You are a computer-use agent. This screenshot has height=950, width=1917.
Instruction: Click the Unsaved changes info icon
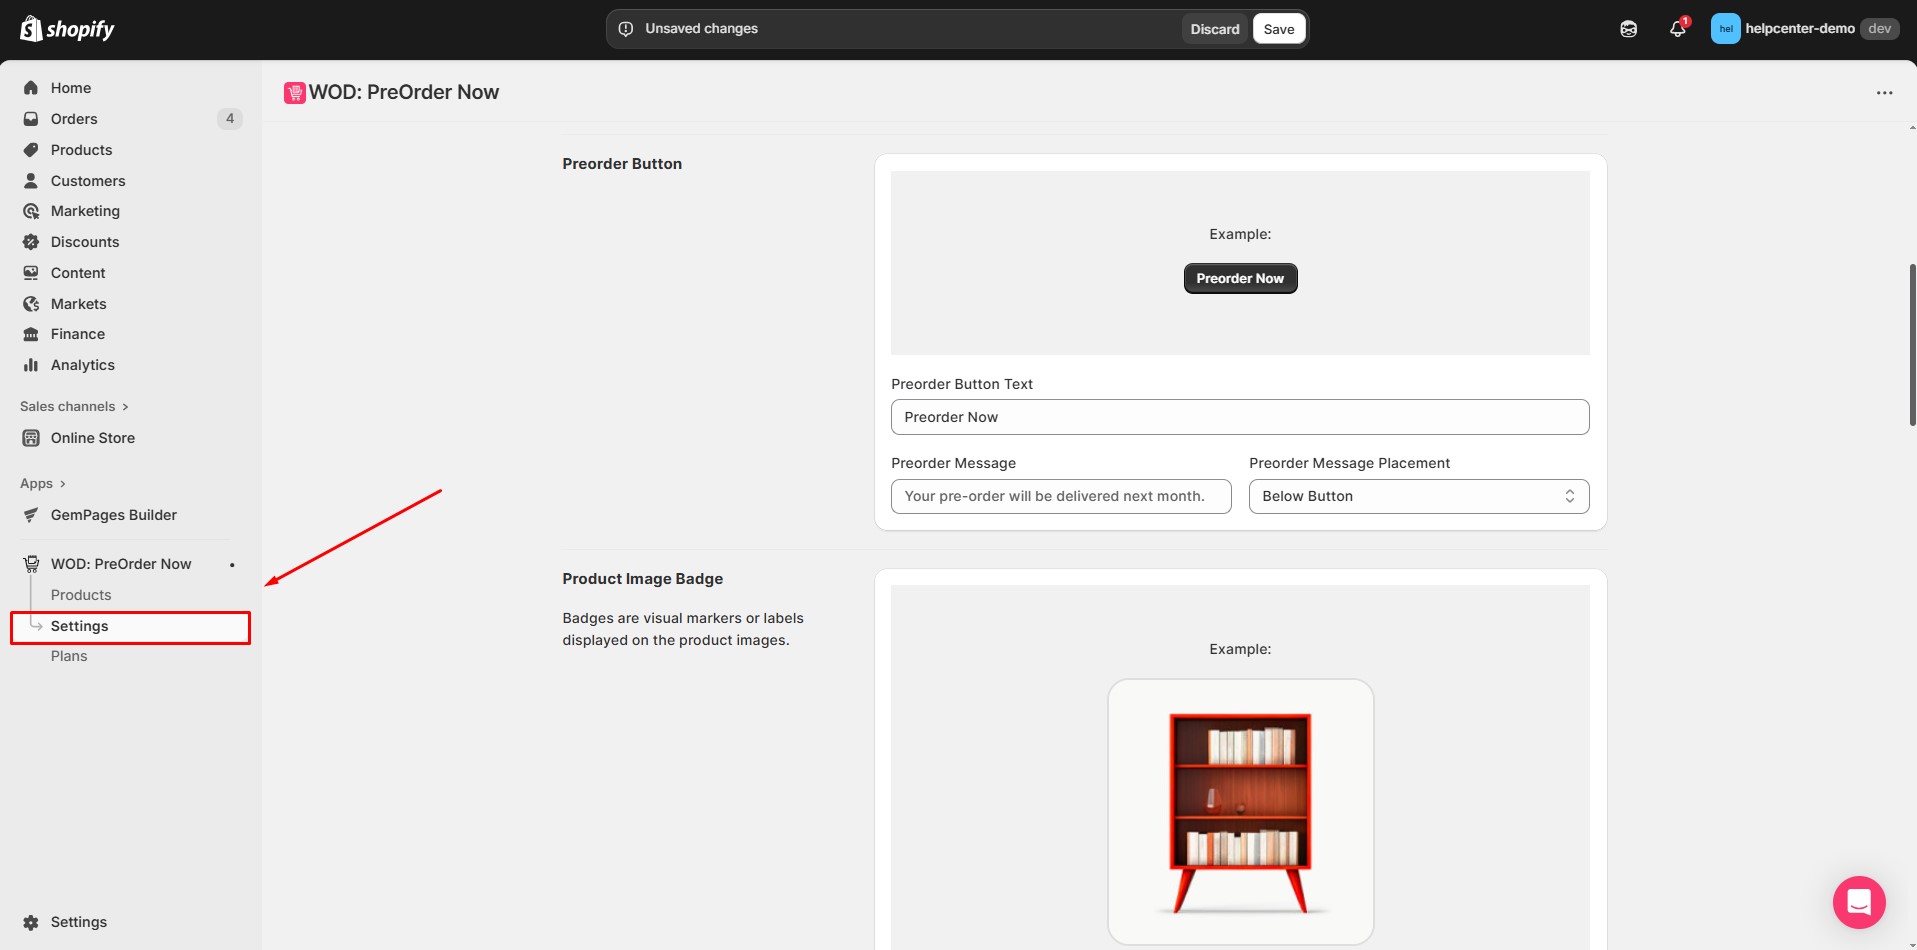(626, 29)
